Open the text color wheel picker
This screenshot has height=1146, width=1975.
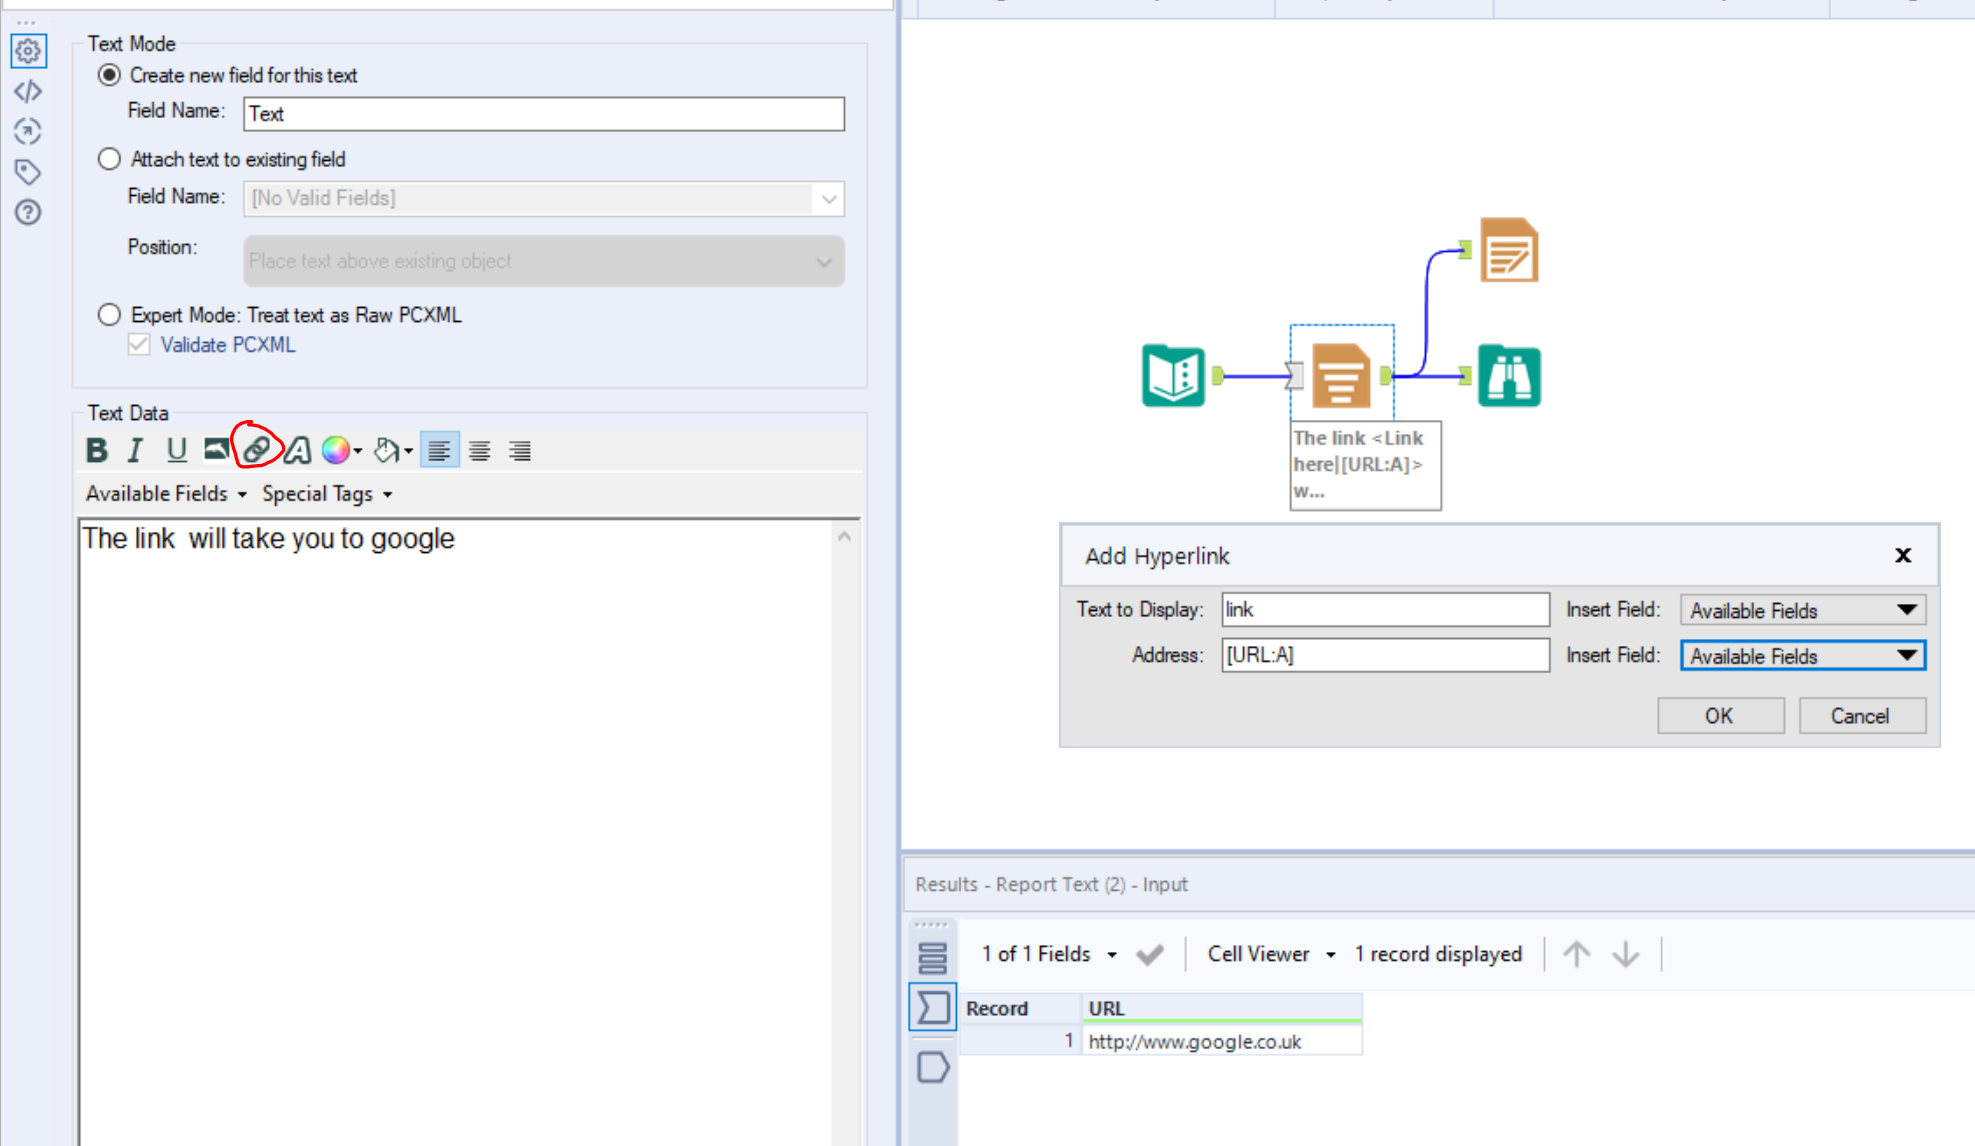337,450
